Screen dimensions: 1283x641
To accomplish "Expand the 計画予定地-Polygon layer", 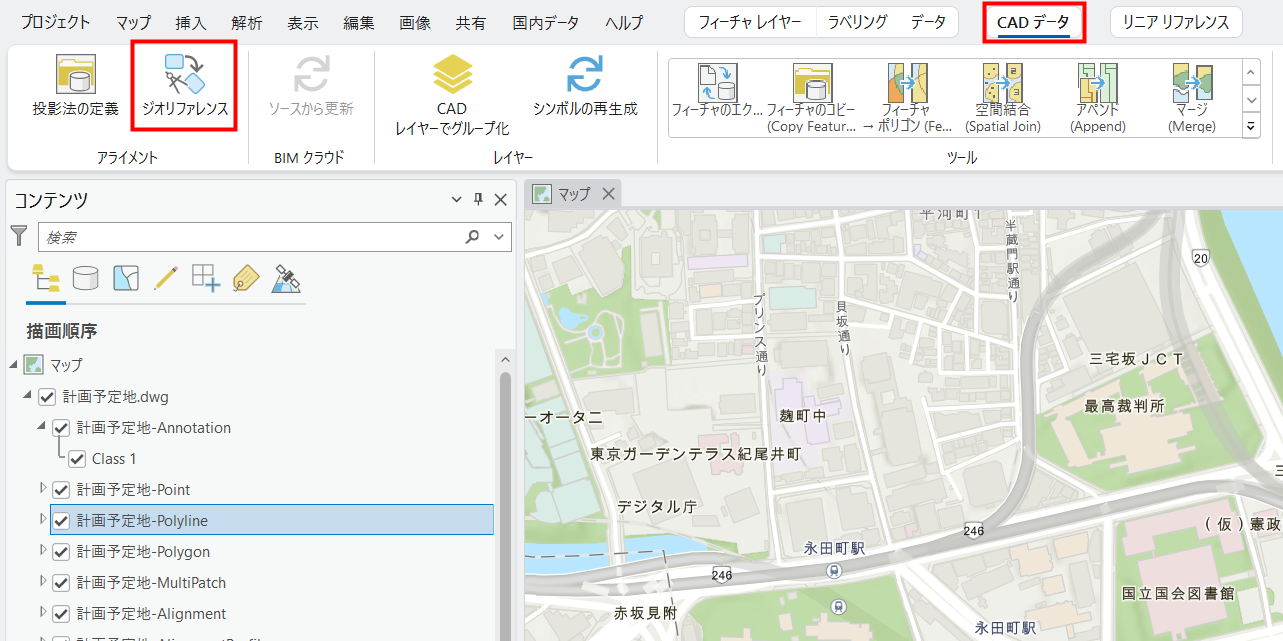I will click(42, 551).
